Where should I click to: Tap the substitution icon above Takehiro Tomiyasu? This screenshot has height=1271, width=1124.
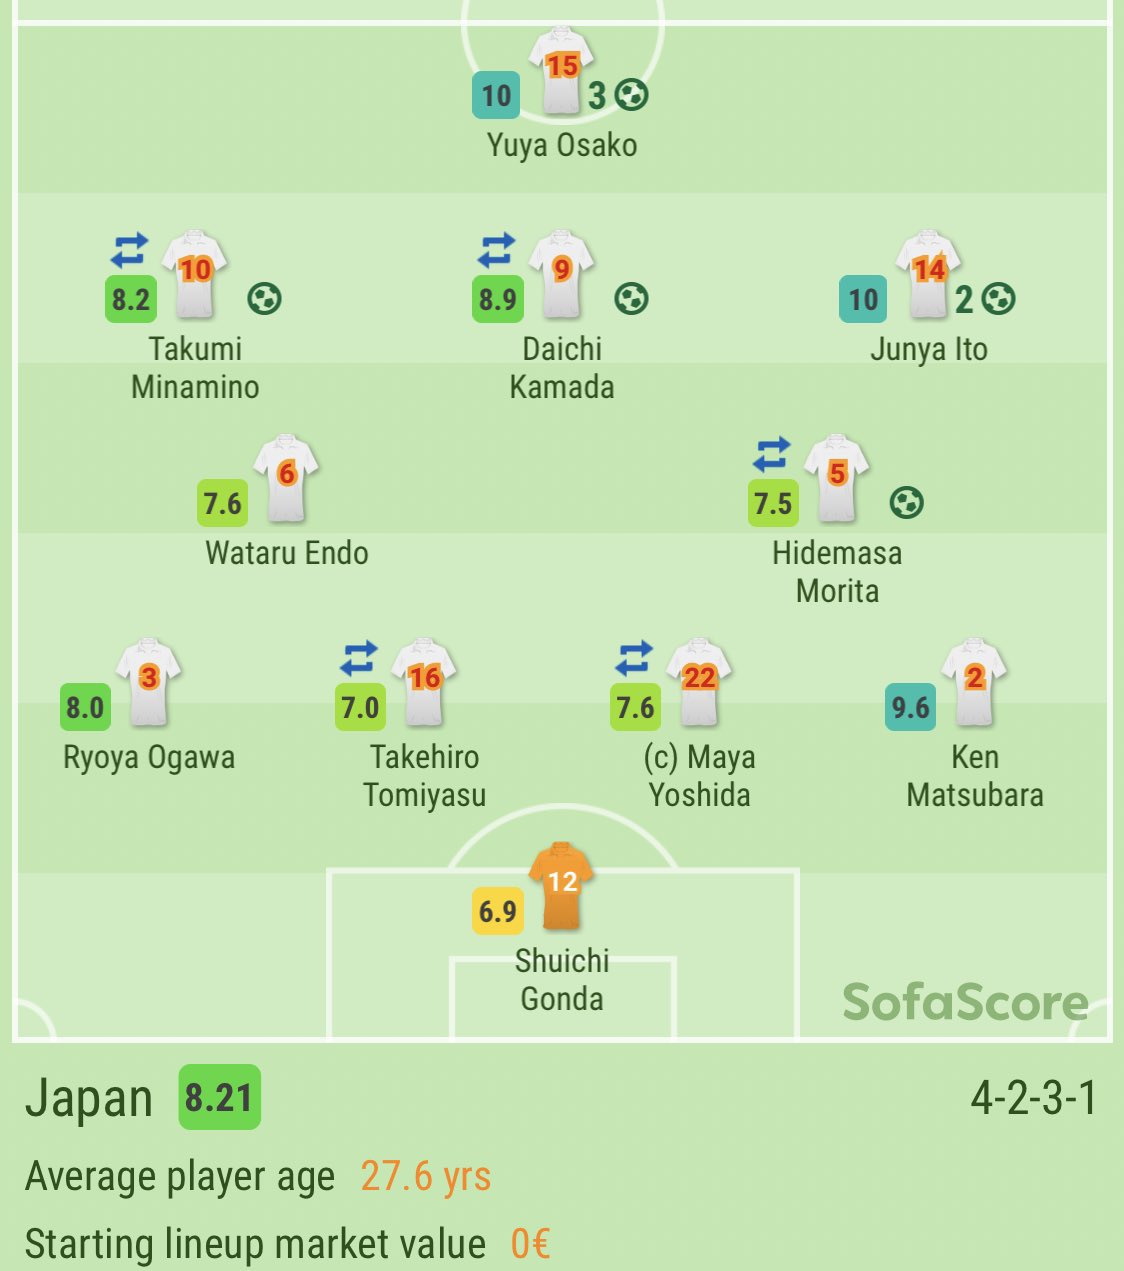pos(358,658)
